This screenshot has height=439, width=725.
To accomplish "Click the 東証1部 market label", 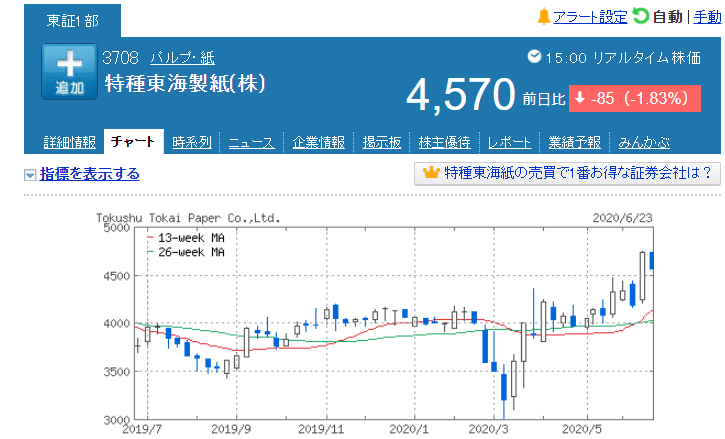I will coord(73,21).
